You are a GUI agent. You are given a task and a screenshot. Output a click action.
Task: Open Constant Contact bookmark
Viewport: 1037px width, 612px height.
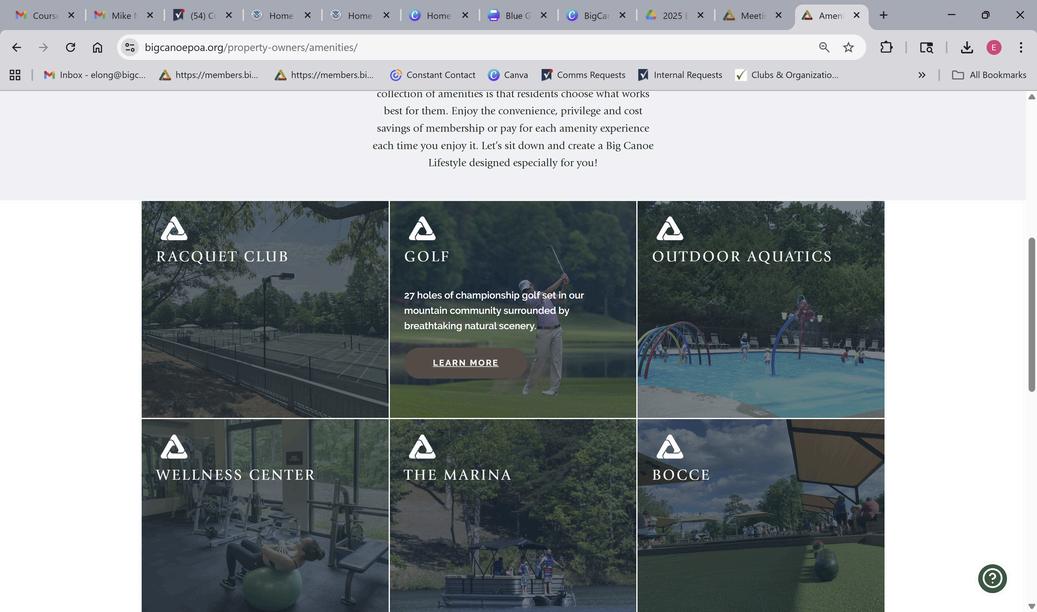(x=433, y=75)
